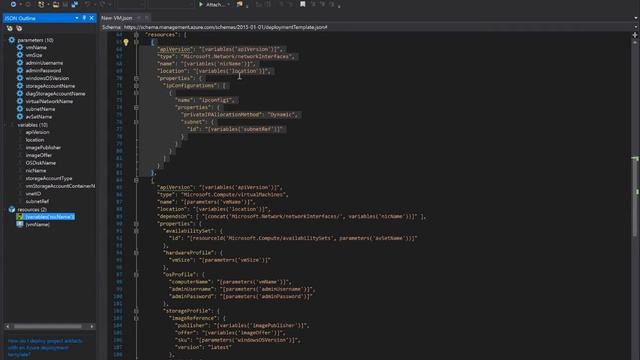The width and height of the screenshot is (640, 360).
Task: Close the New-VM.json tab
Action: click(x=147, y=18)
